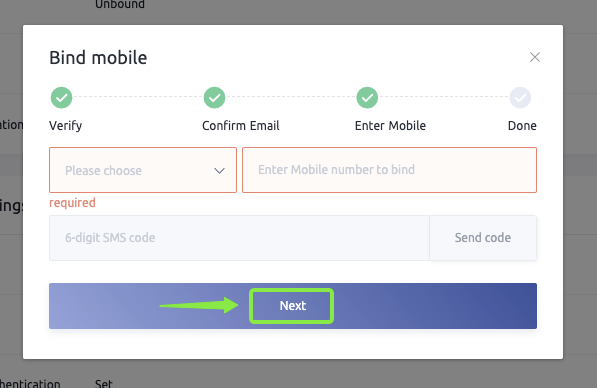
Task: Click the Enter Mobile step label
Action: click(x=390, y=126)
